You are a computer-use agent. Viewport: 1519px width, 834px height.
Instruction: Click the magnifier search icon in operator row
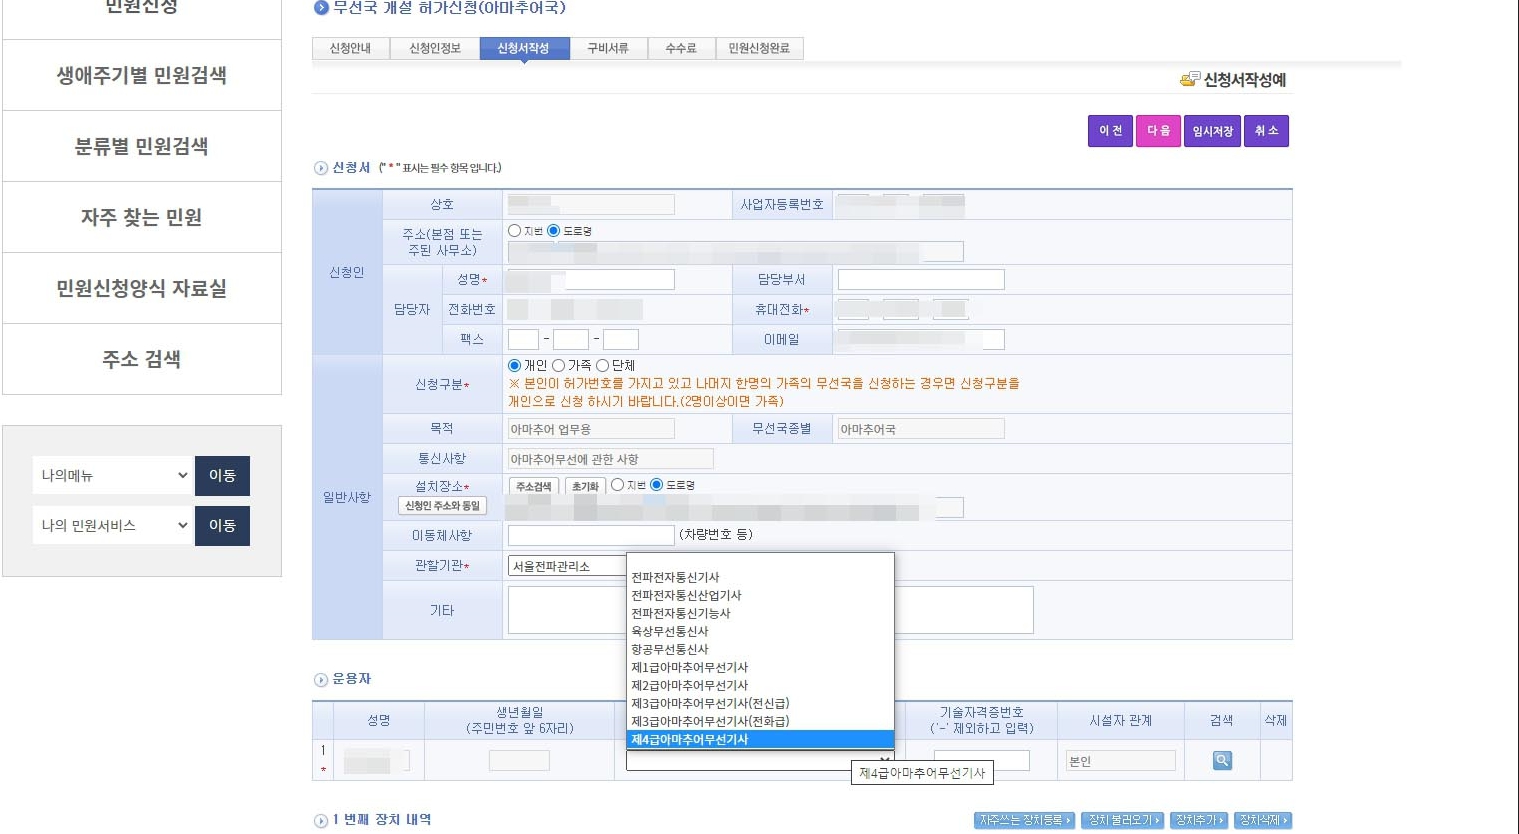[x=1222, y=760]
